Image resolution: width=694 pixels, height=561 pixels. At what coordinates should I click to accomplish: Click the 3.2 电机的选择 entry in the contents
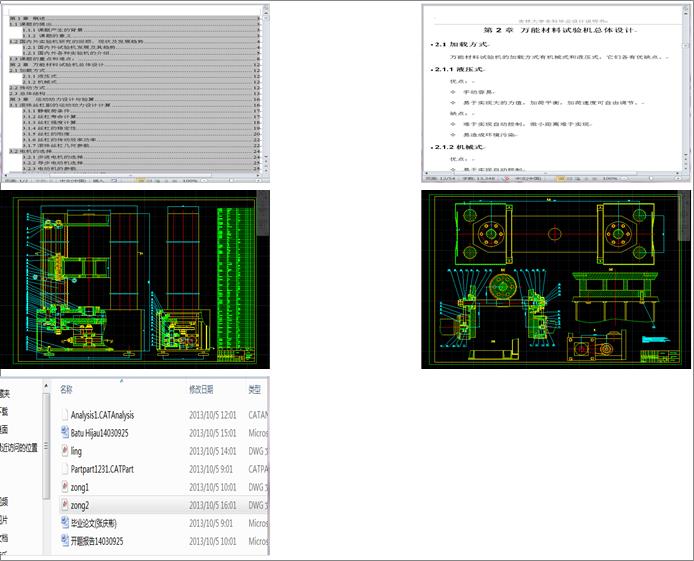coord(135,151)
